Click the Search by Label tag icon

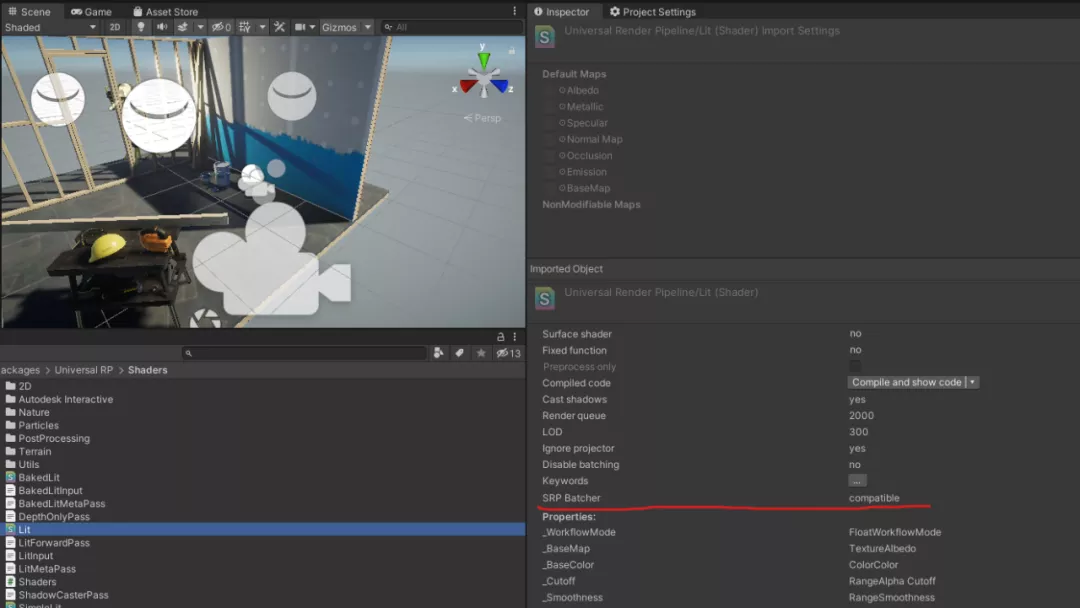[459, 353]
